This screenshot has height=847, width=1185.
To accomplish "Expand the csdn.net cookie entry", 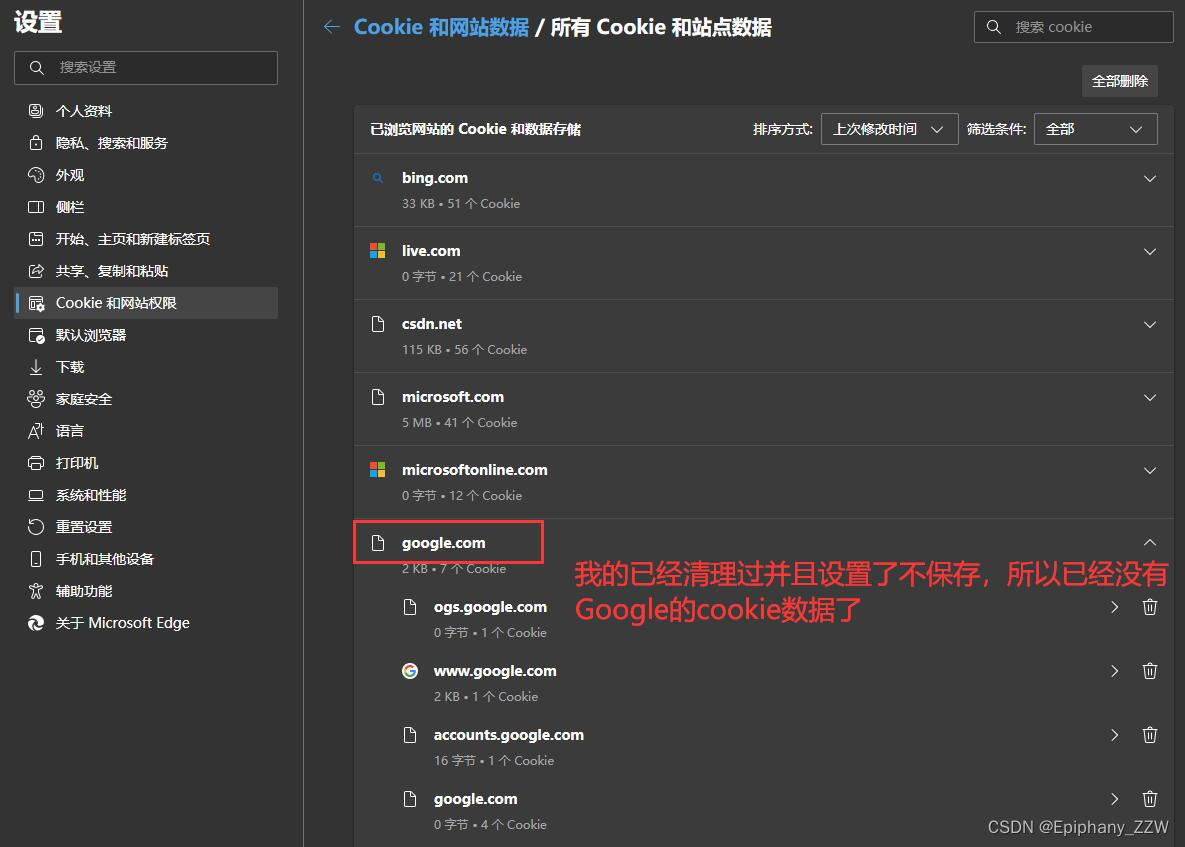I will tap(1149, 325).
